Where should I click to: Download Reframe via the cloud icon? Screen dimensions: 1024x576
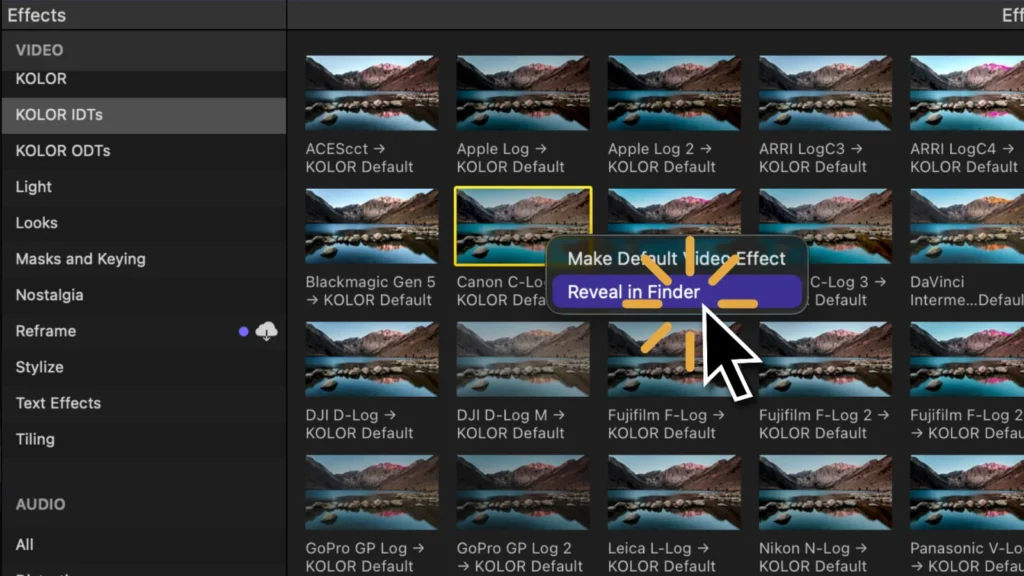(x=266, y=331)
